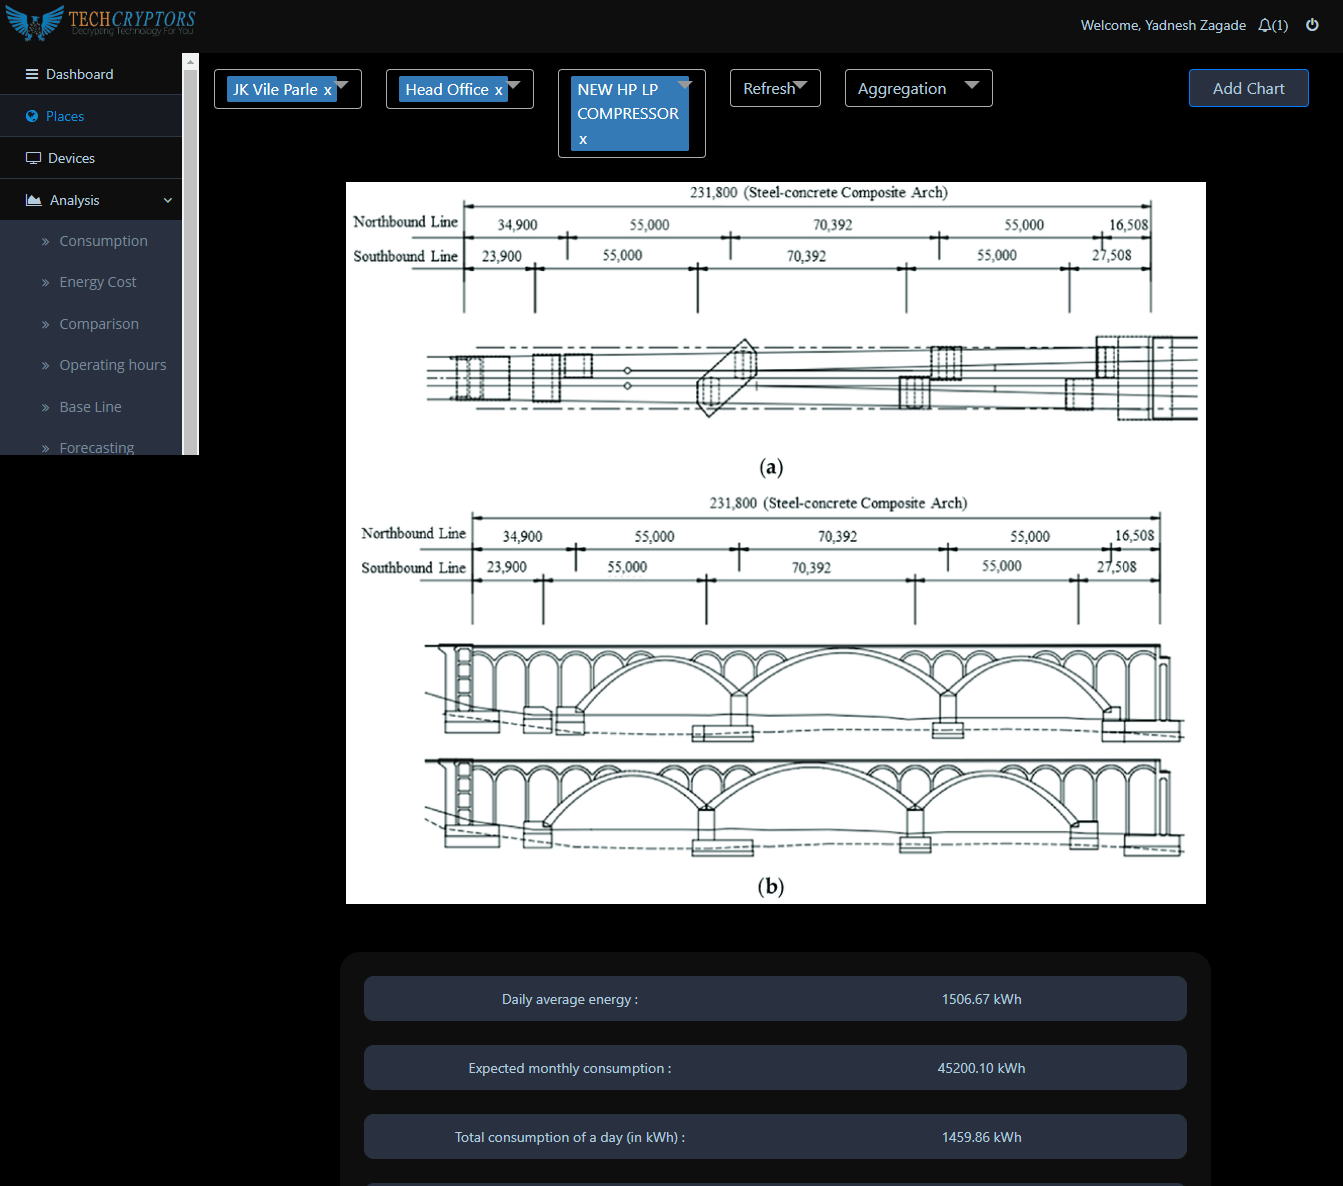This screenshot has width=1343, height=1186.
Task: Open the Refresh dropdown
Action: point(800,86)
